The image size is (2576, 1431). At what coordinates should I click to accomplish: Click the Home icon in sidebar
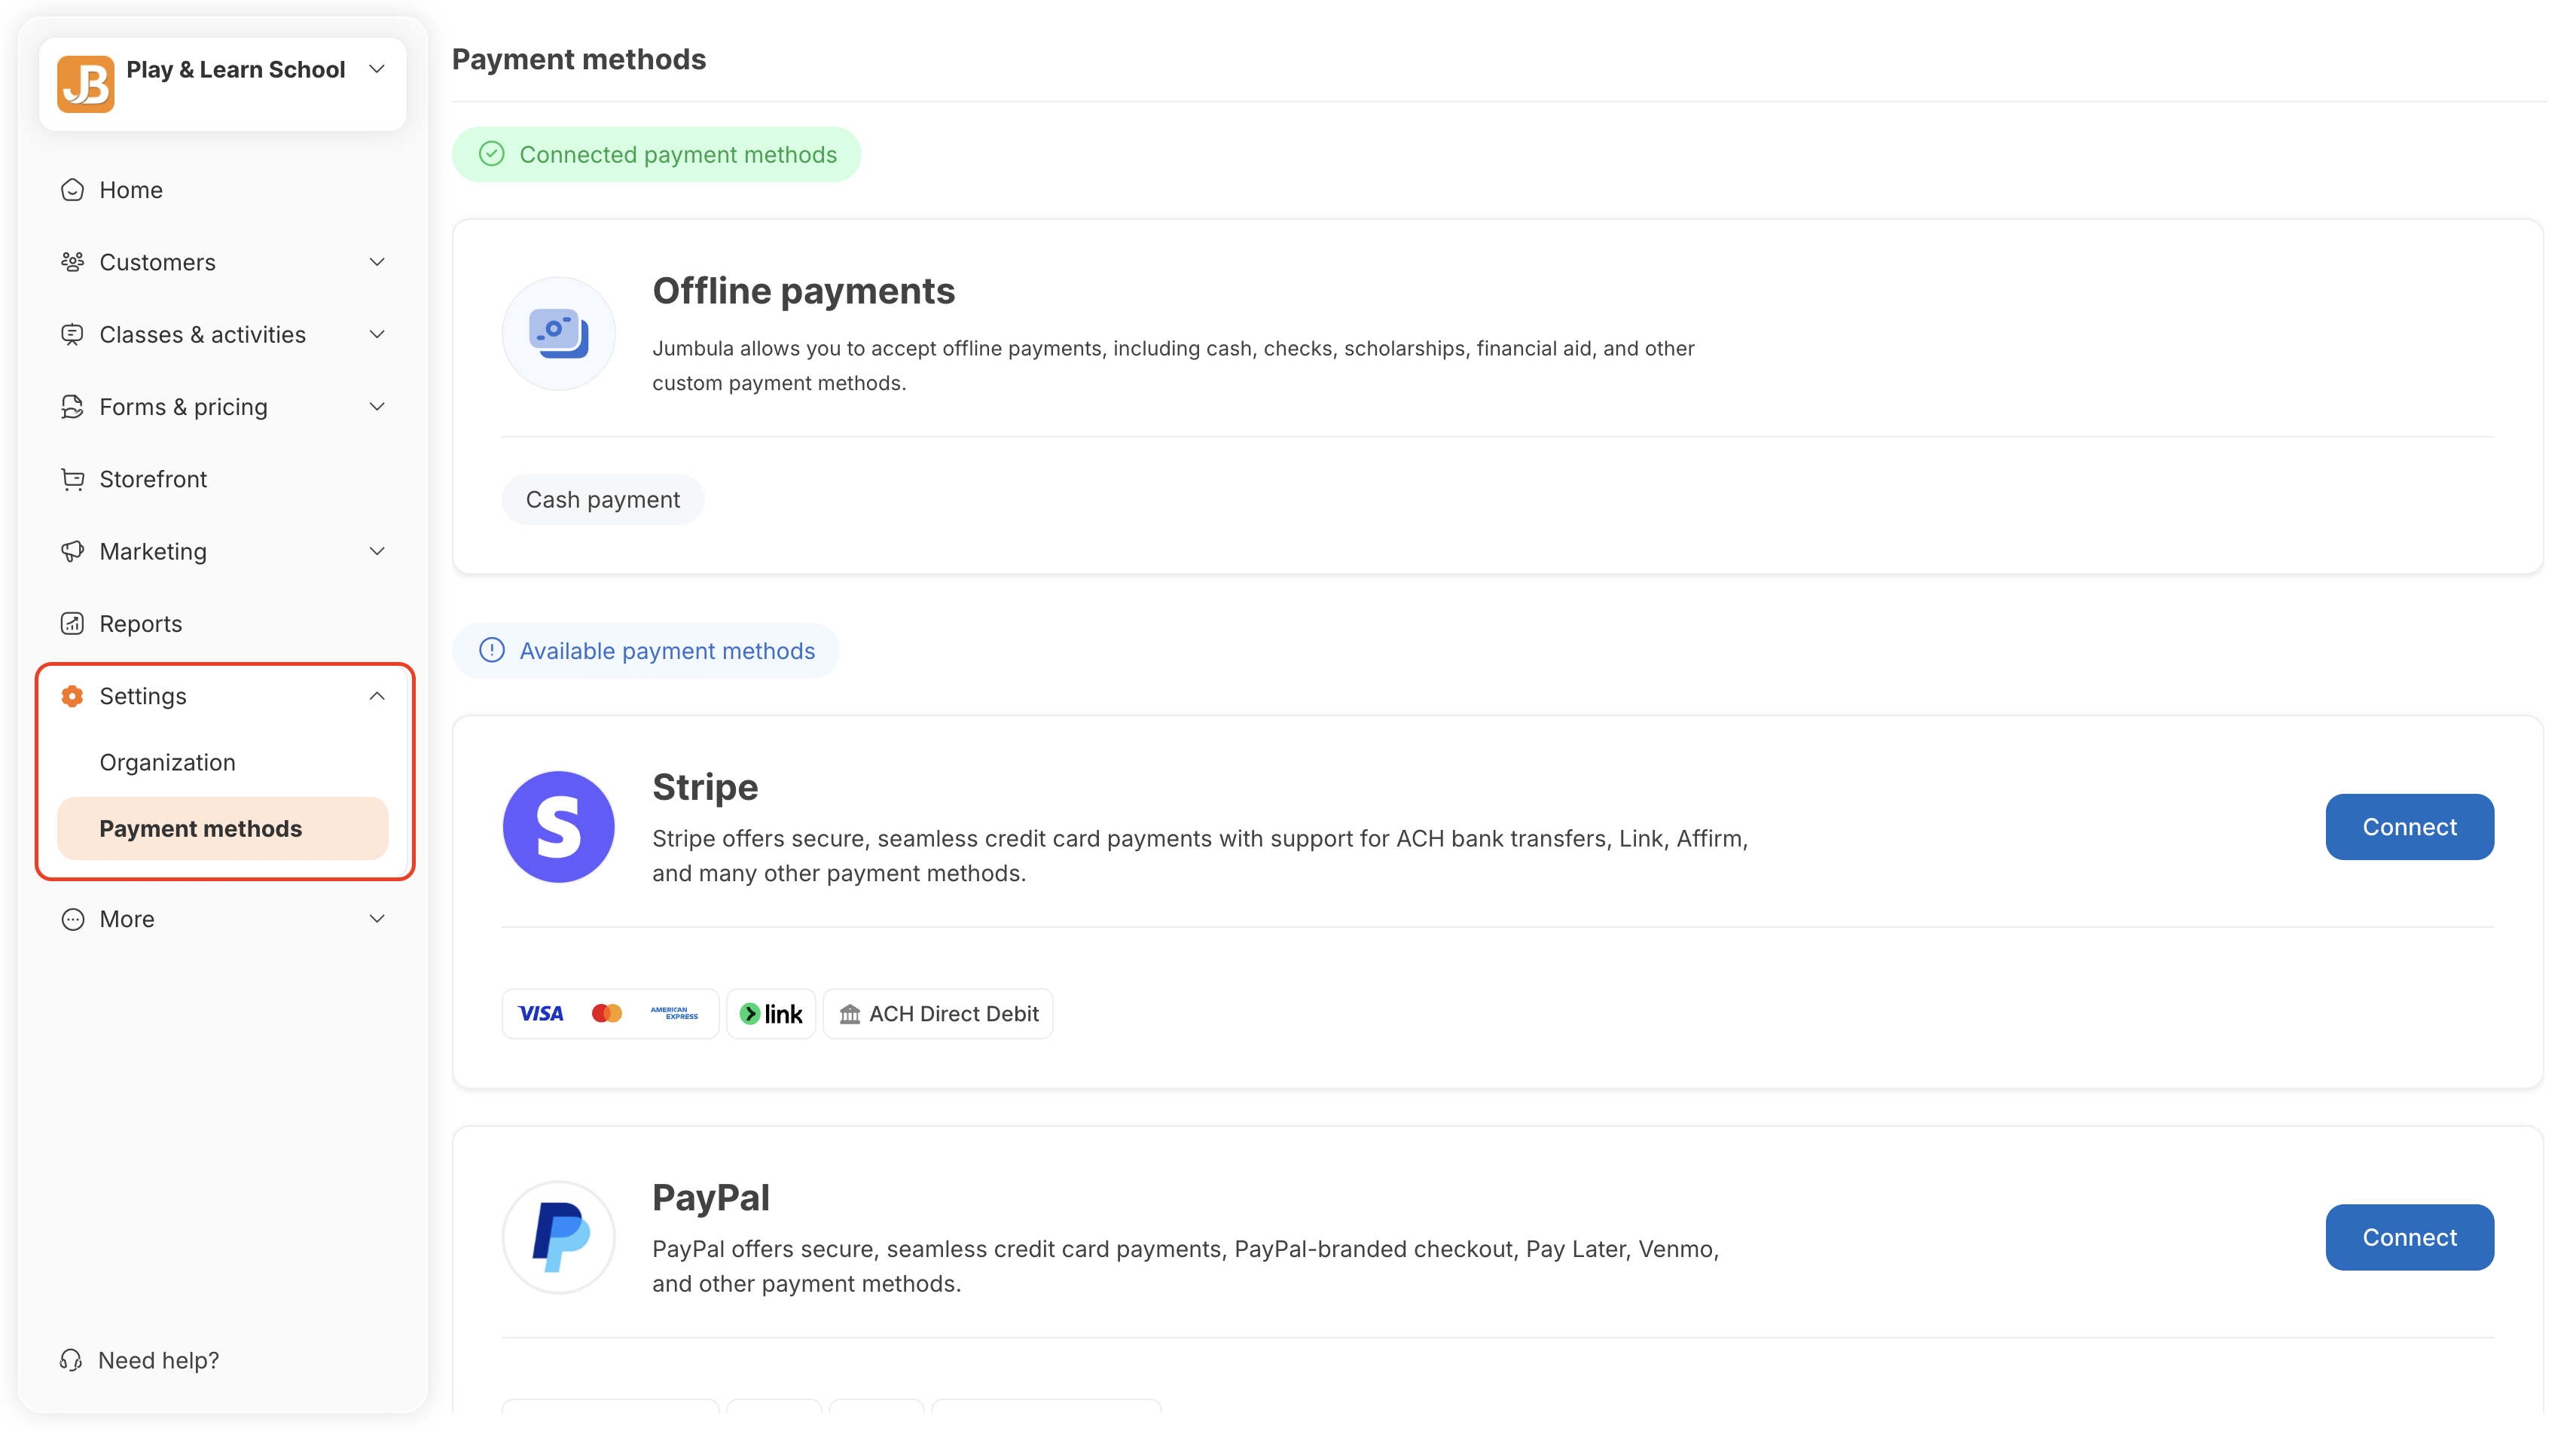point(72,190)
